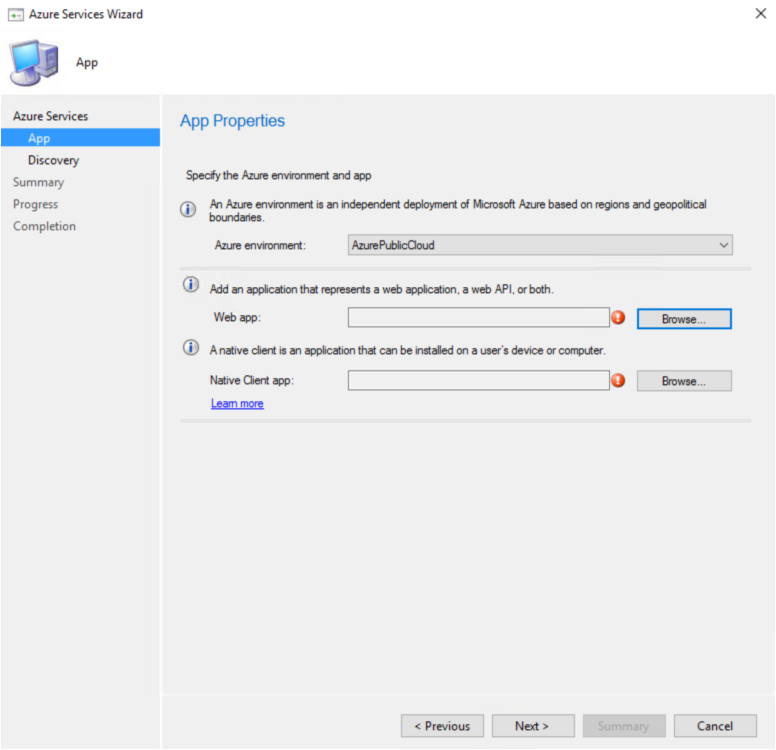Select the Azure Services step in the sidebar
776x750 pixels.
[x=50, y=116]
